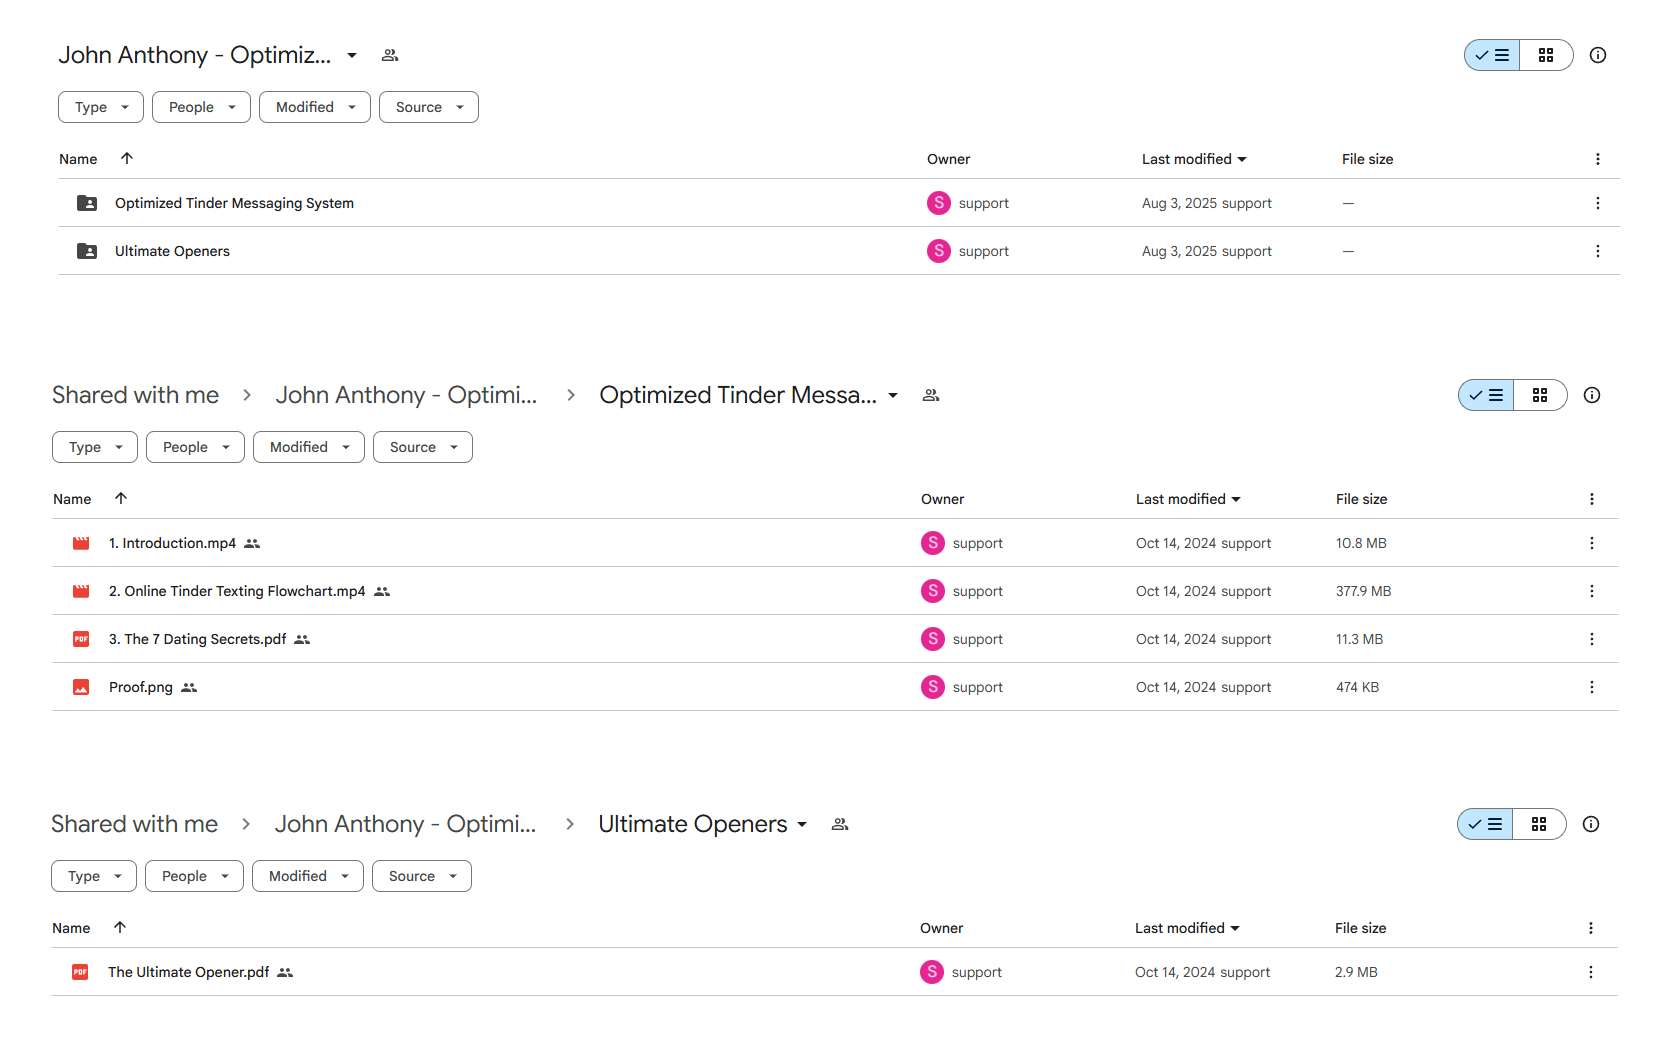Go to Shared with me from Optimized Tinder breadcrumb
Viewport: 1672px width, 1048px height.
point(135,395)
